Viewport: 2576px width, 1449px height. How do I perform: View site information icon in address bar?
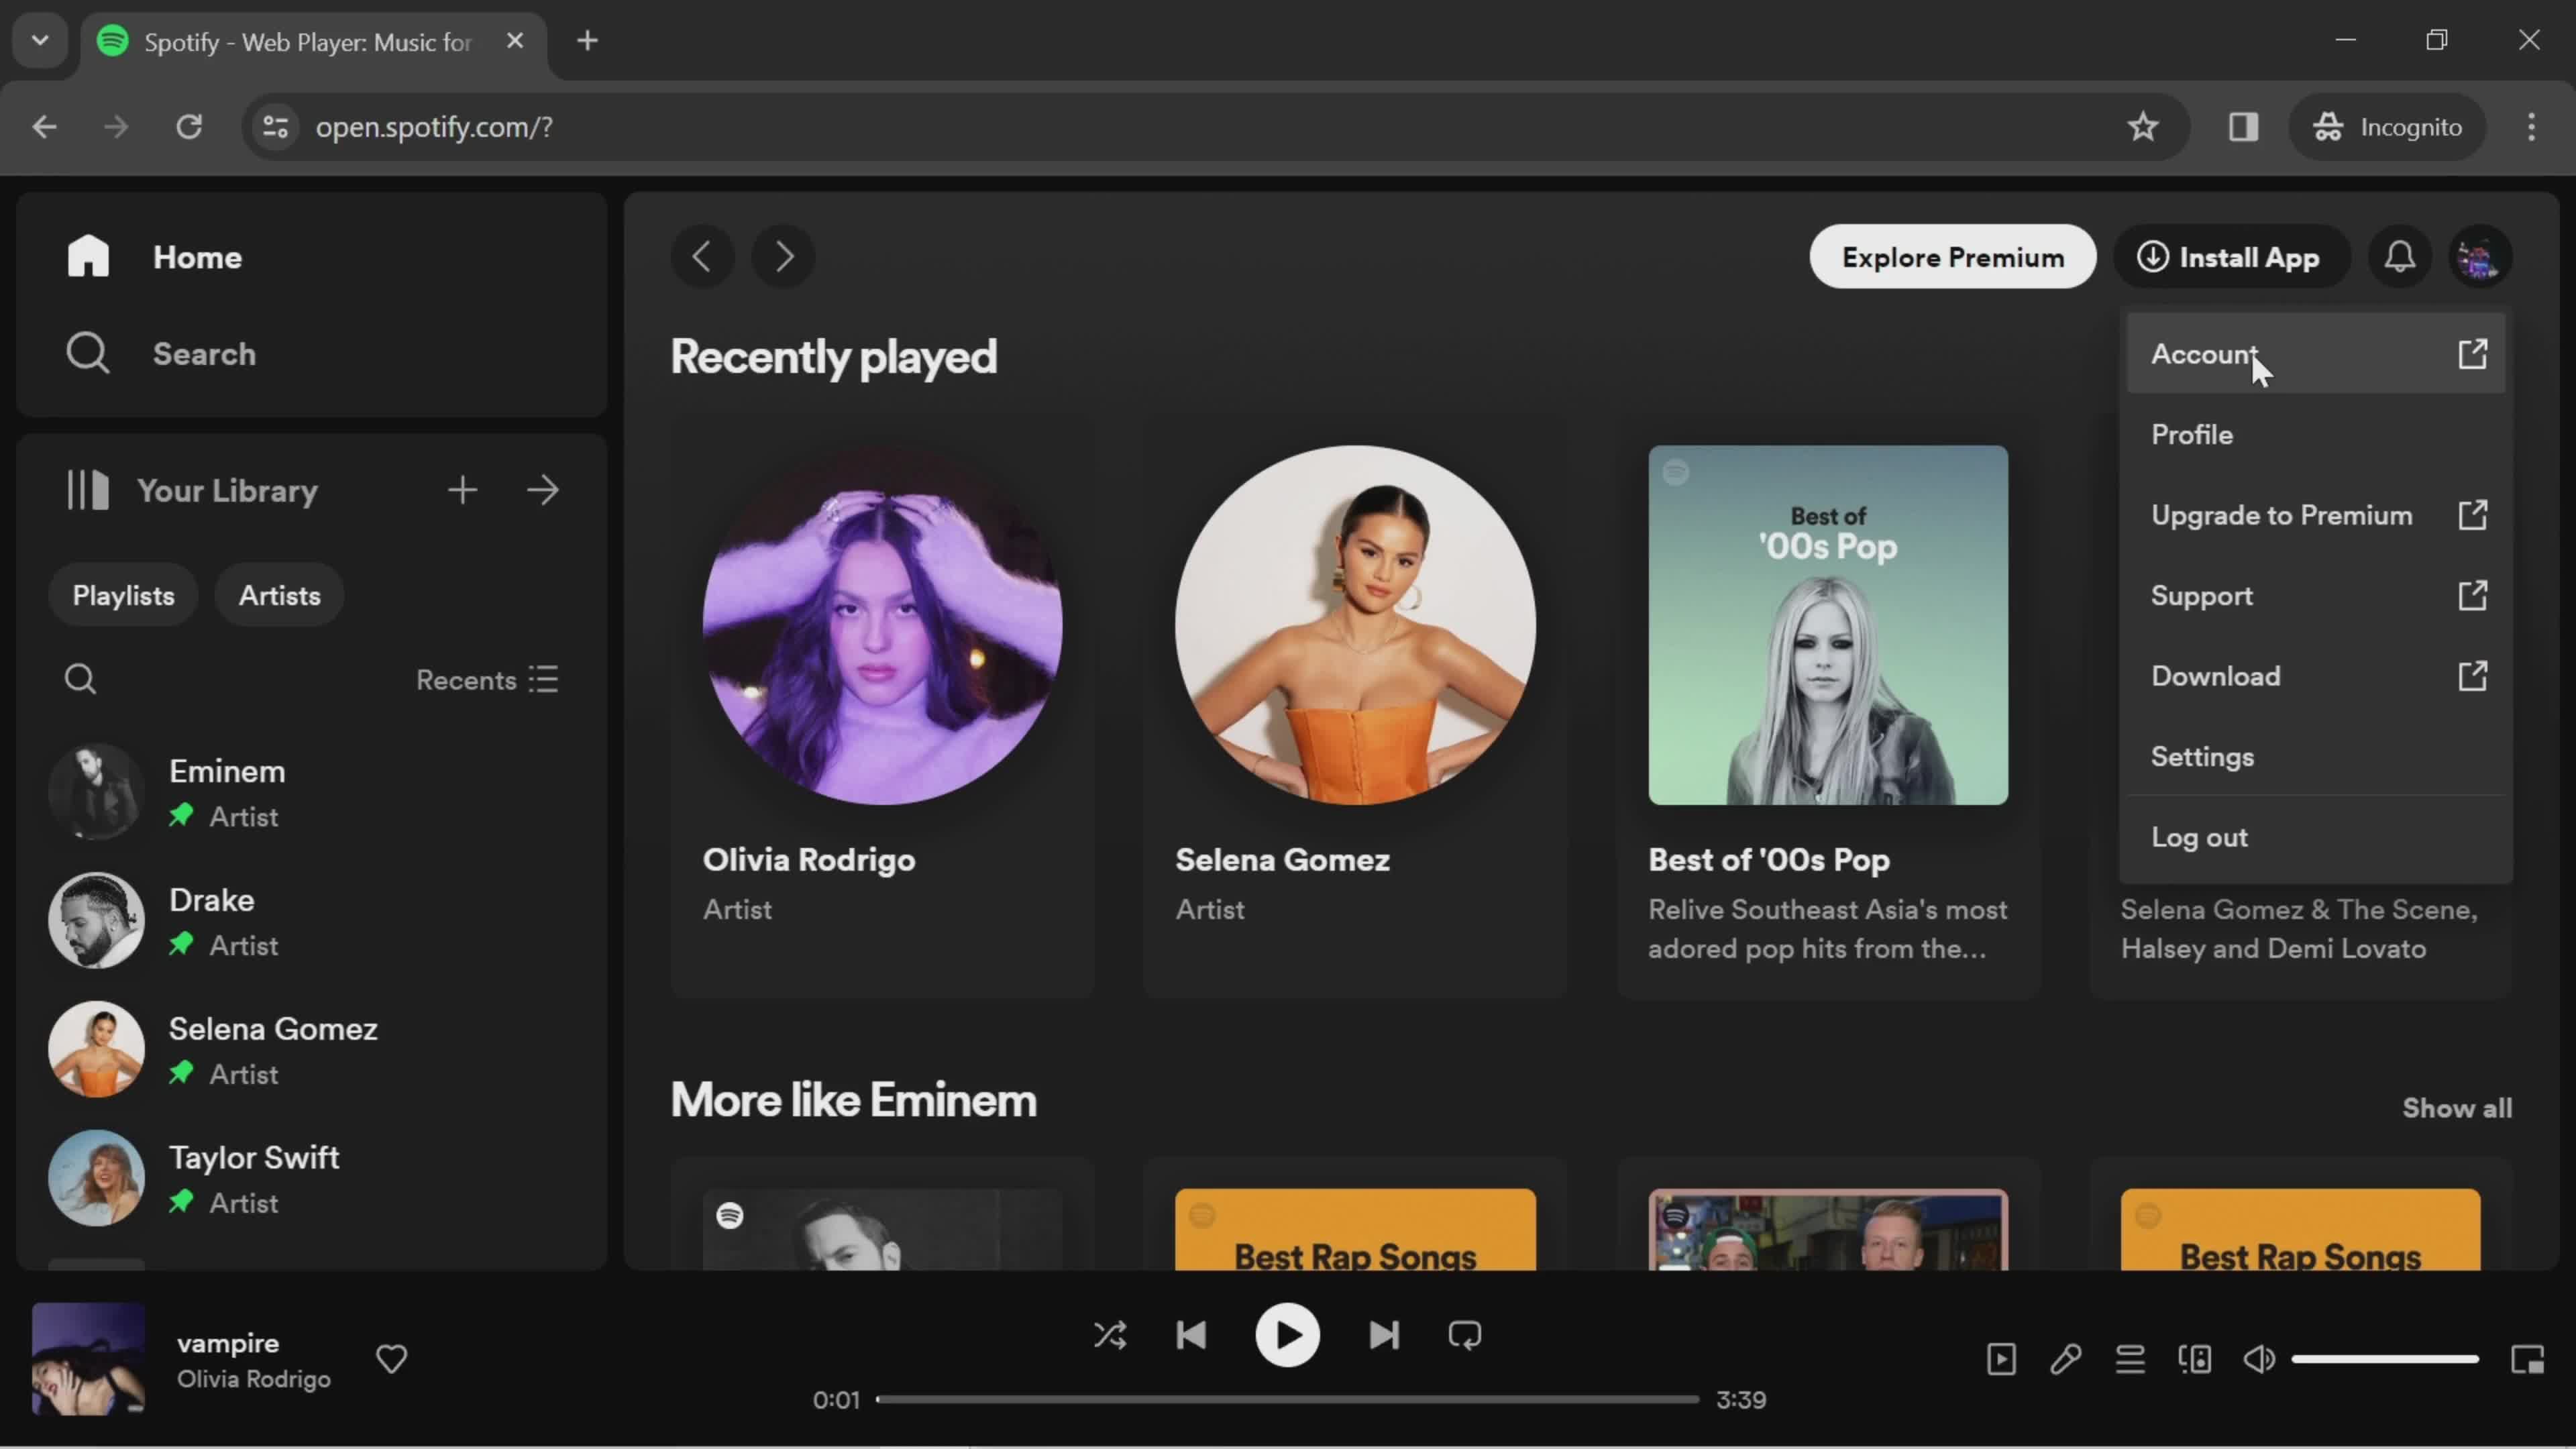pos(275,127)
